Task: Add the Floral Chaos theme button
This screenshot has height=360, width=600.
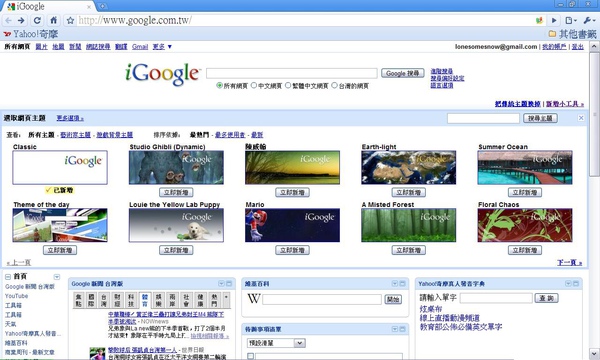Action: click(525, 250)
